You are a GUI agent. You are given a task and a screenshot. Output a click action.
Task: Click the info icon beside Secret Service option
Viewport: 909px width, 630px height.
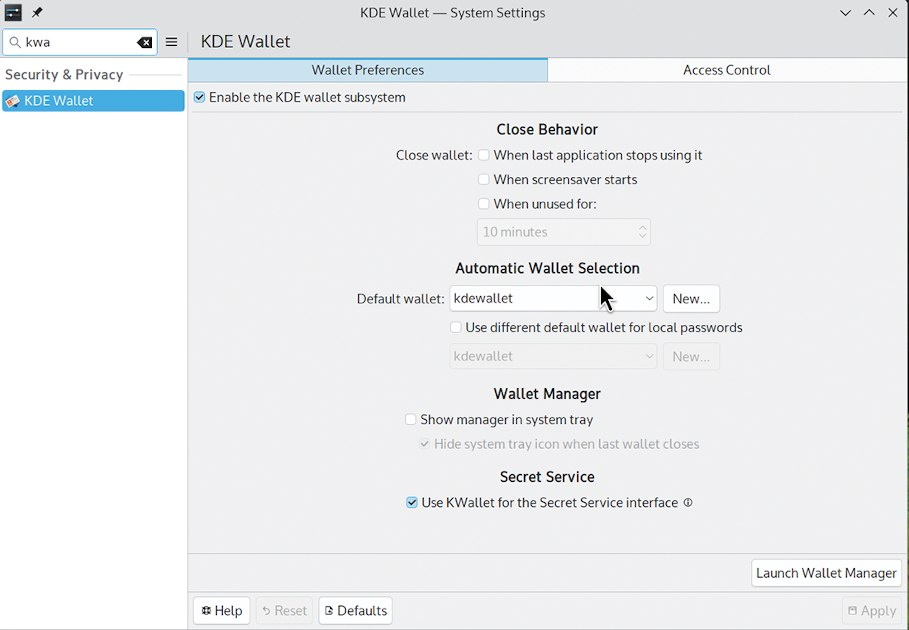[x=688, y=502]
